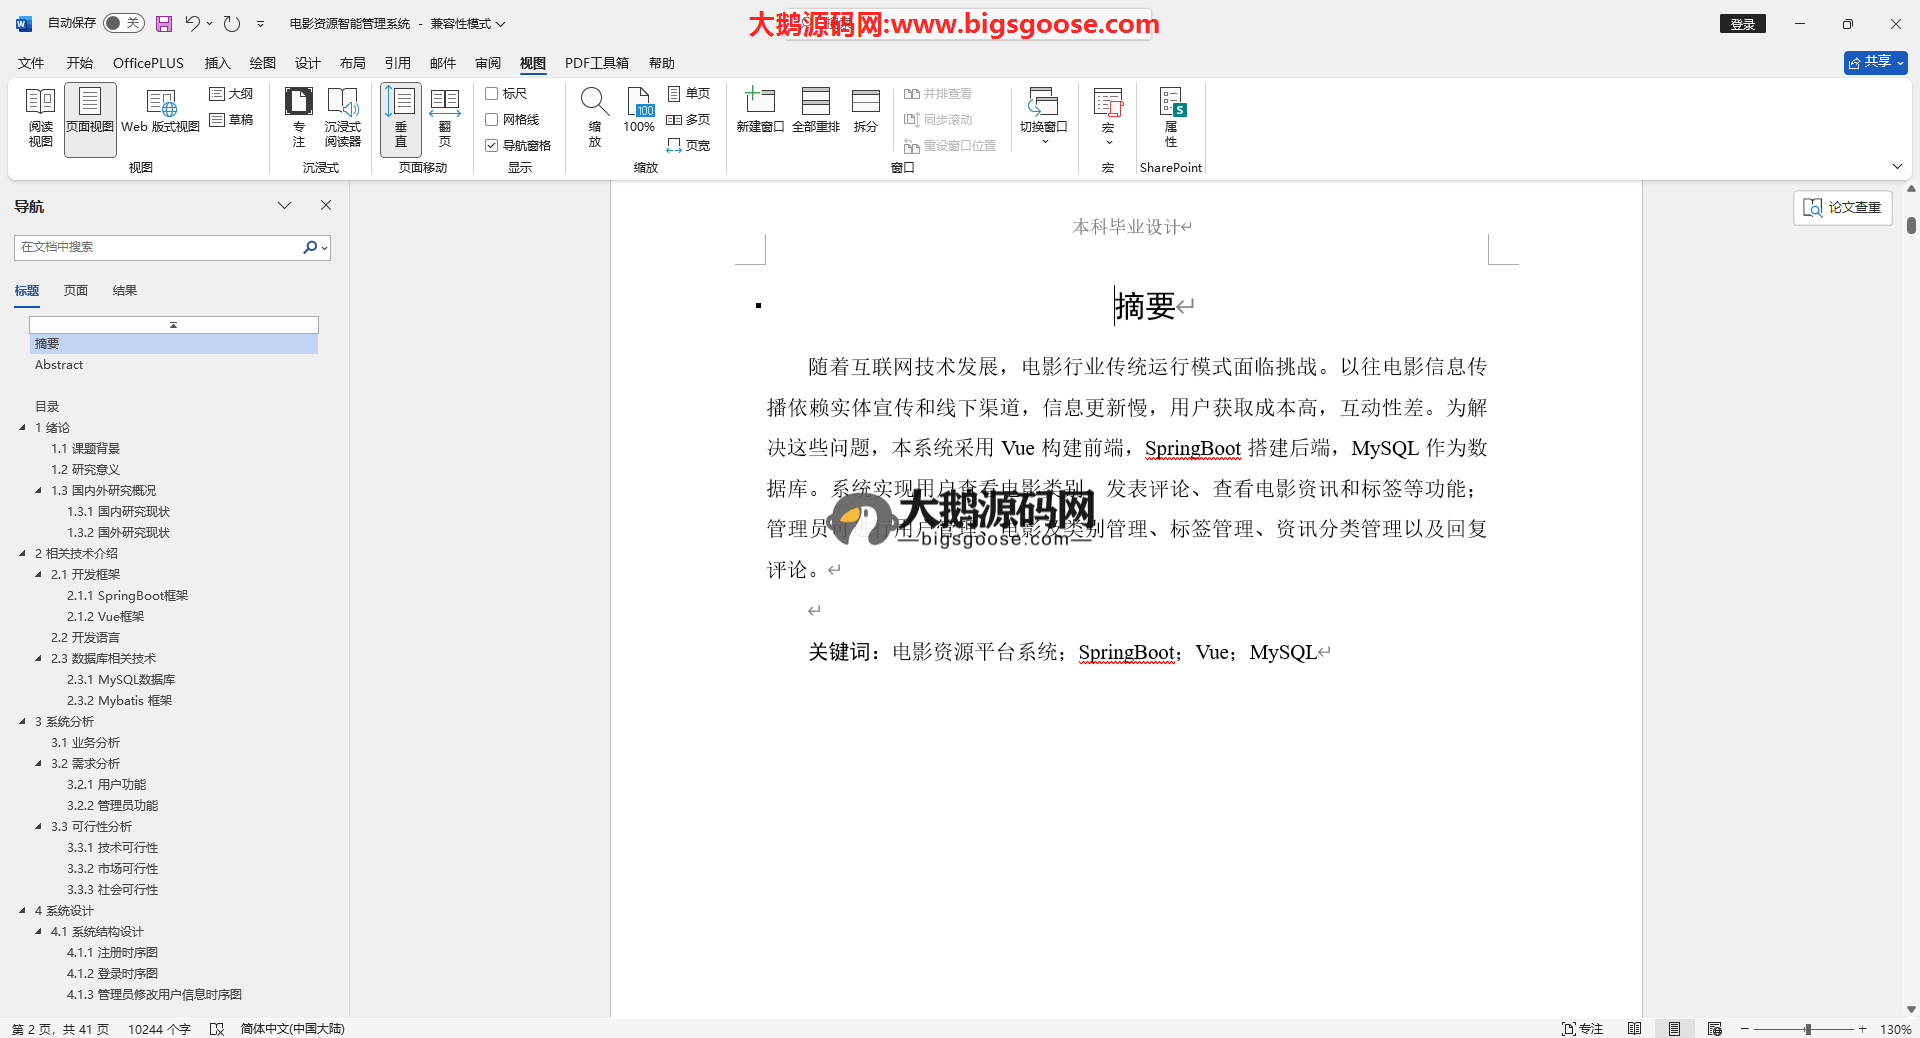Open the Immersive Reader (沉浸式阅读器)

pos(342,118)
